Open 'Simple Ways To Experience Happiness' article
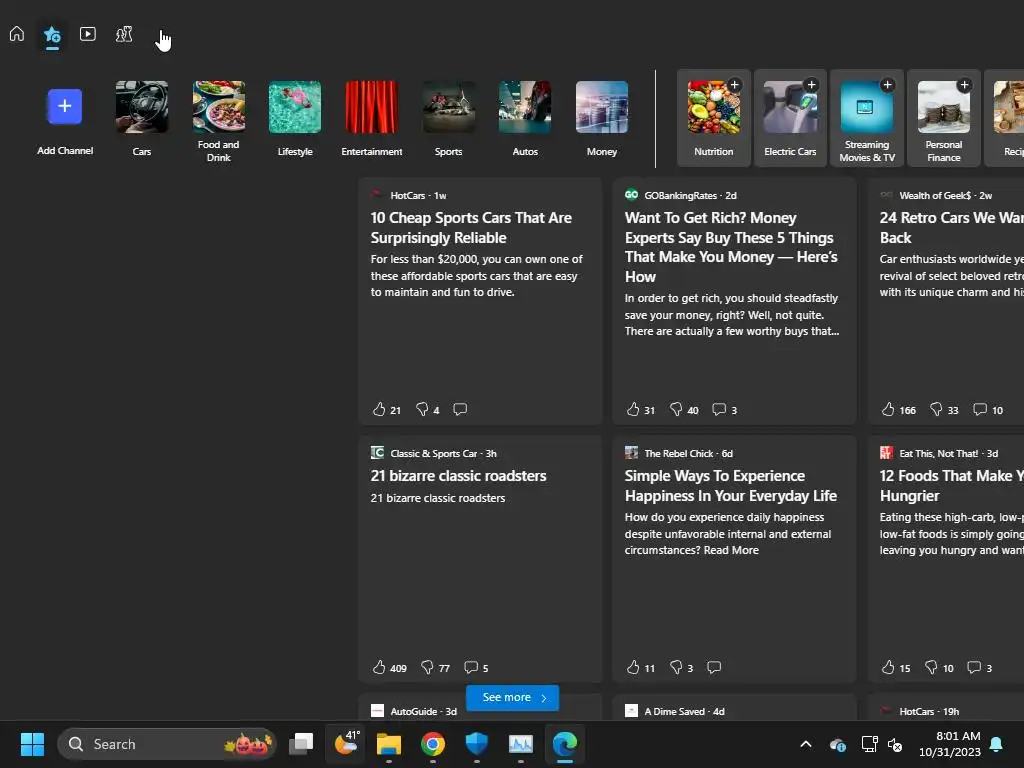1024x768 pixels. [730, 485]
